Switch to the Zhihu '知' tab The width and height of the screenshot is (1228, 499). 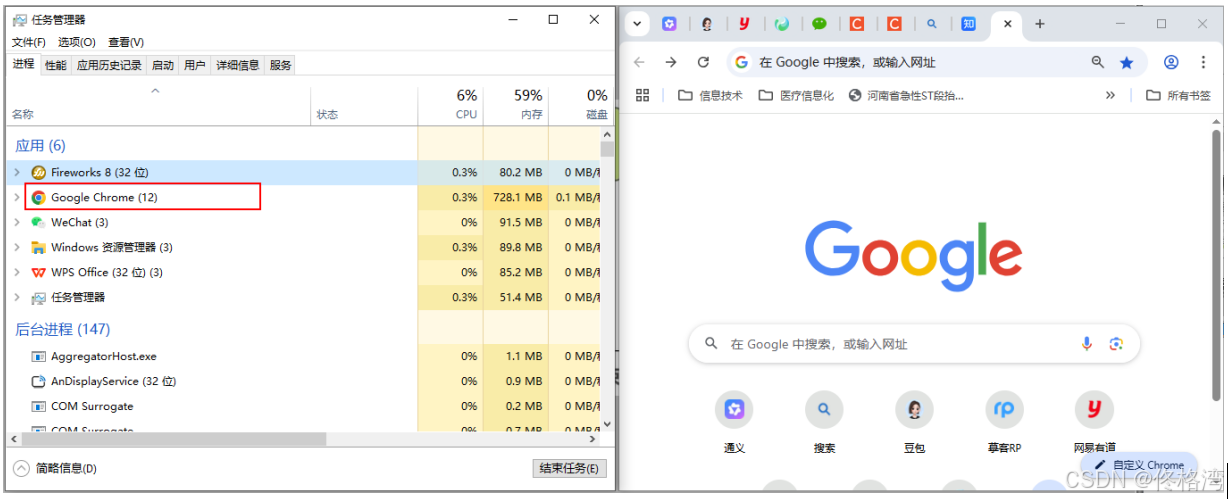[968, 24]
